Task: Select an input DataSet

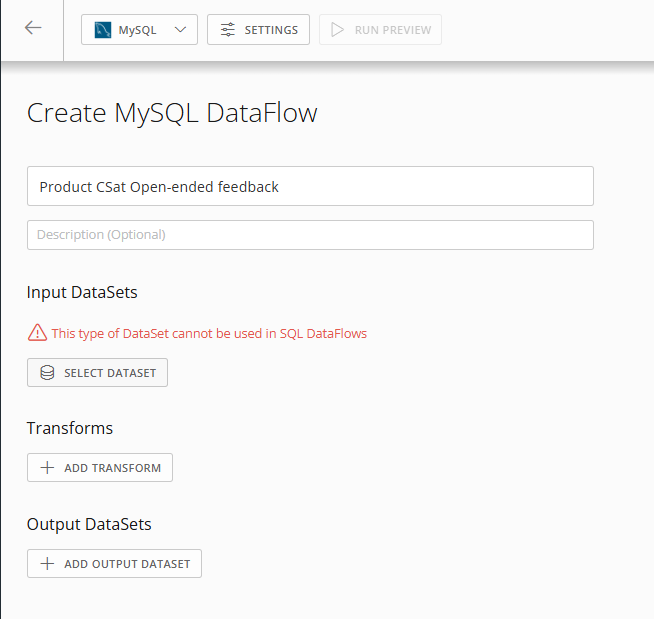Action: (98, 372)
